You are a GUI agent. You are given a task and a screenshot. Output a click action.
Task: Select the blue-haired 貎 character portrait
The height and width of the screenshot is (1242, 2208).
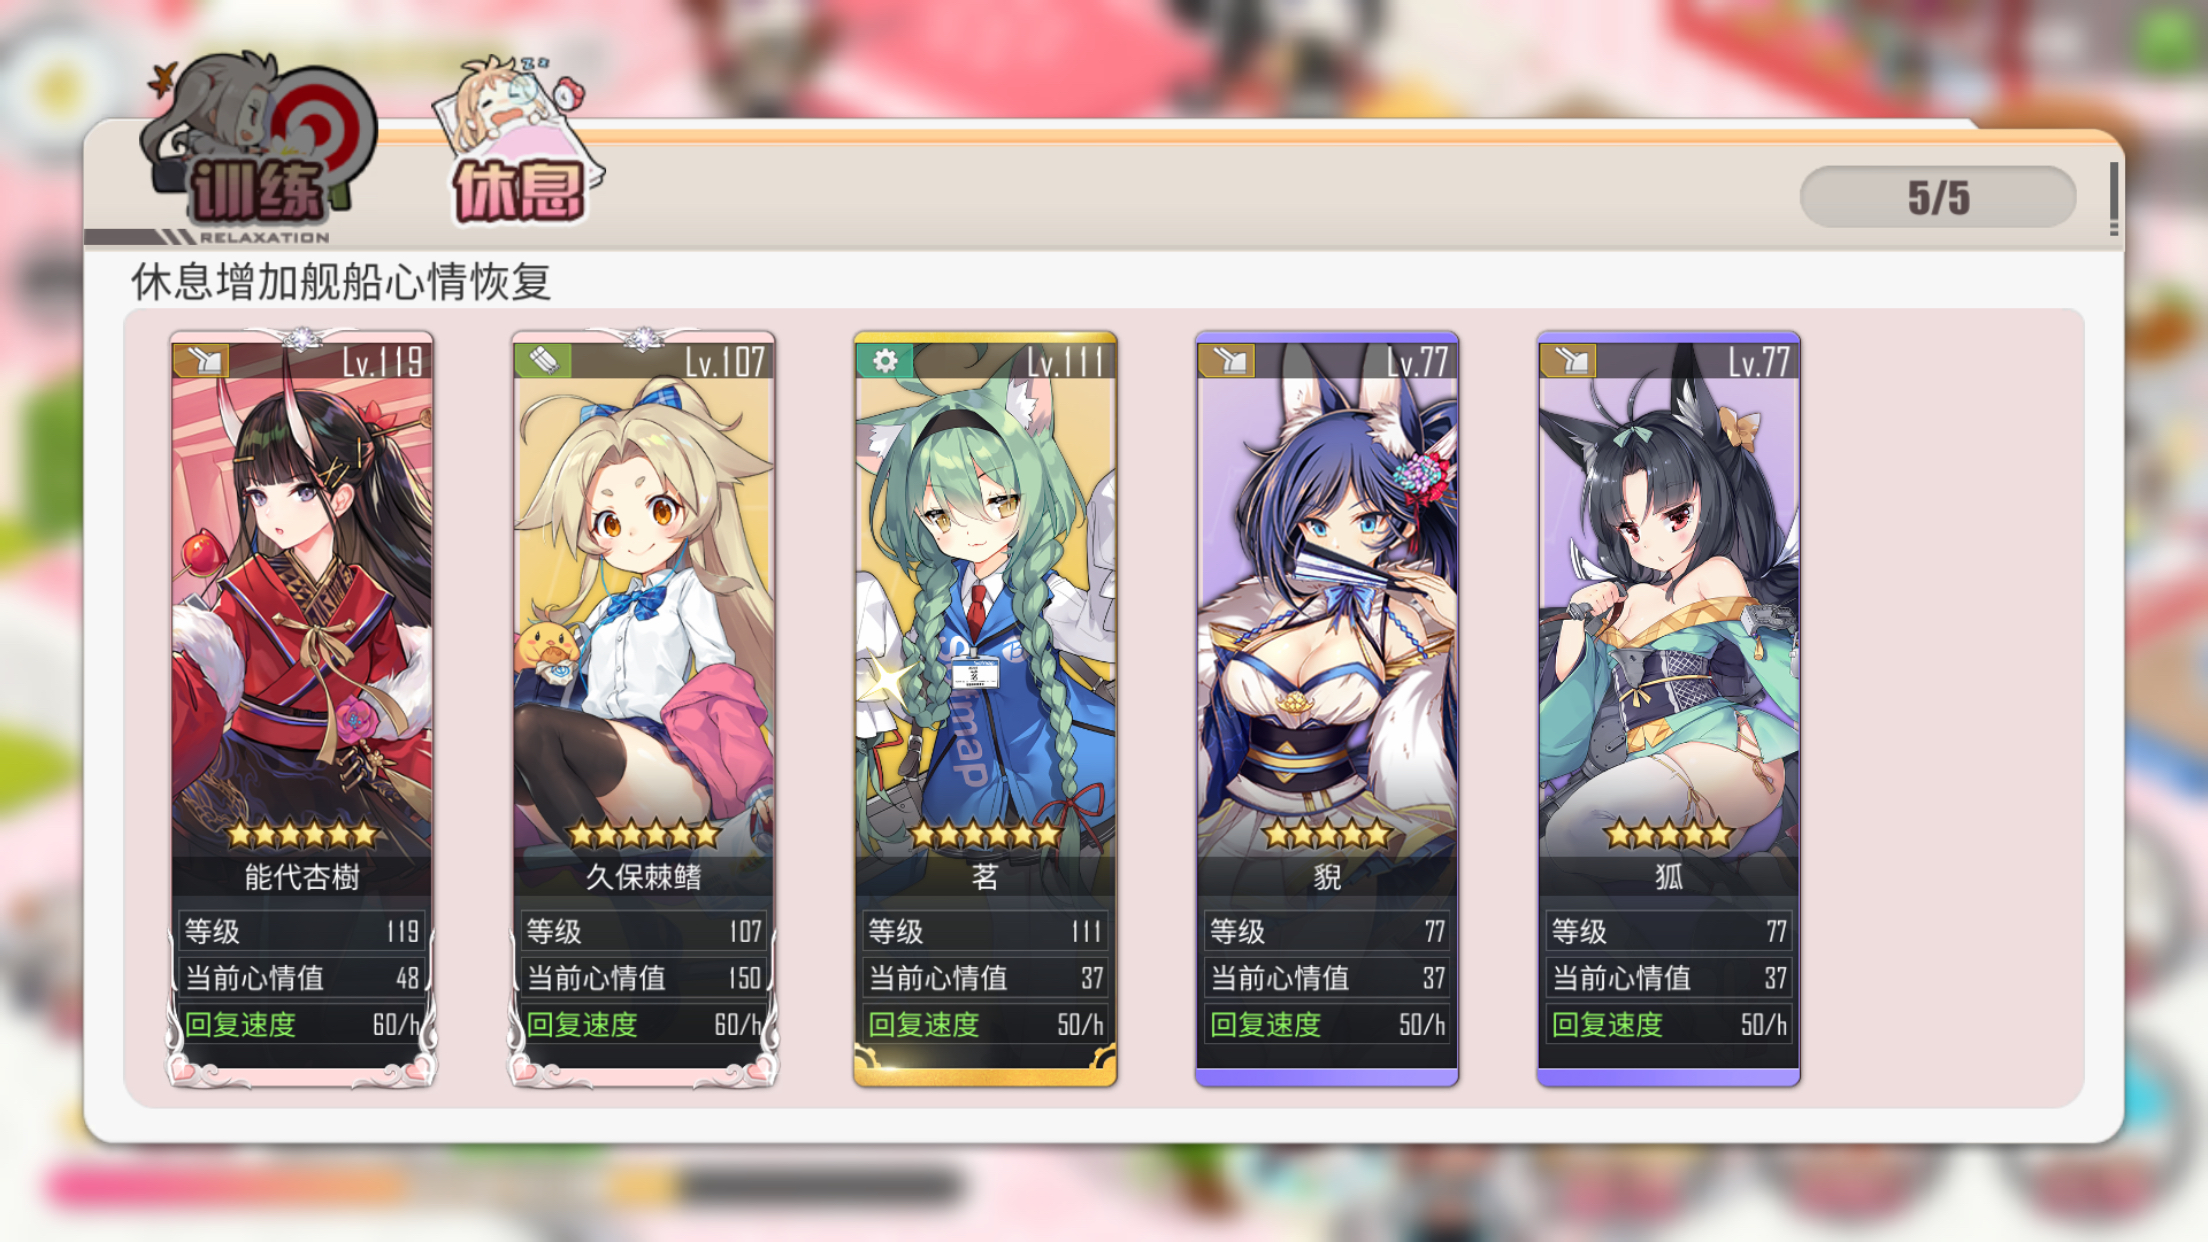[1328, 600]
